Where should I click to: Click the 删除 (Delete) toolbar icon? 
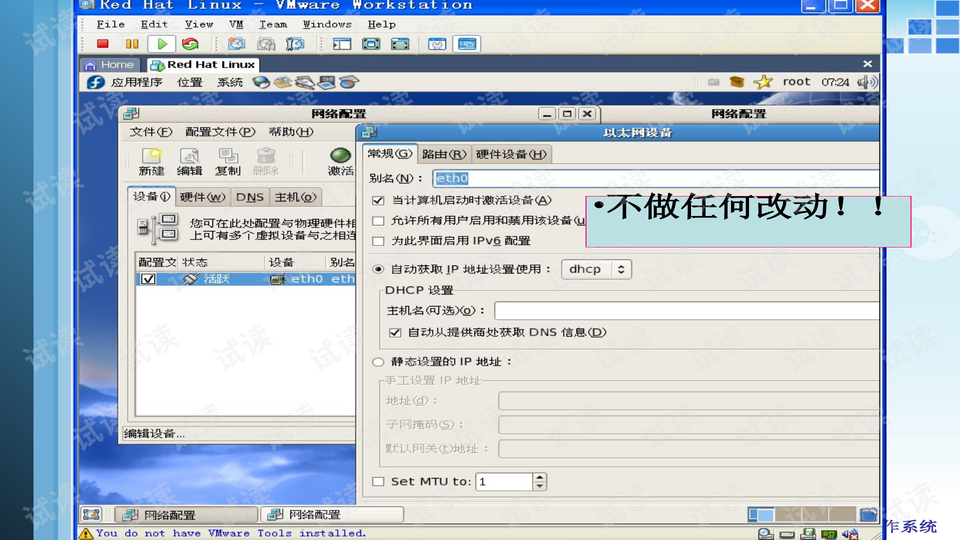[x=265, y=162]
